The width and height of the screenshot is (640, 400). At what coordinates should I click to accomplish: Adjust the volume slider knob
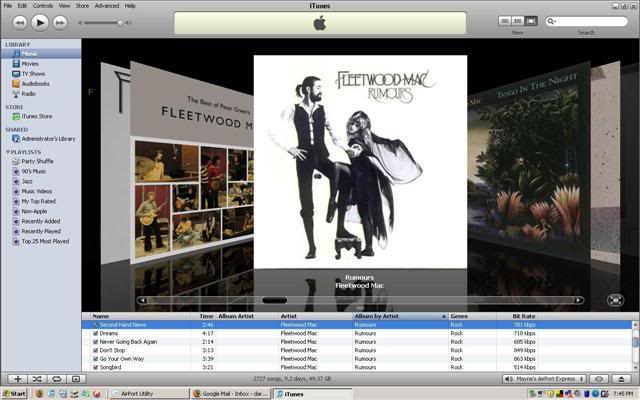120,23
